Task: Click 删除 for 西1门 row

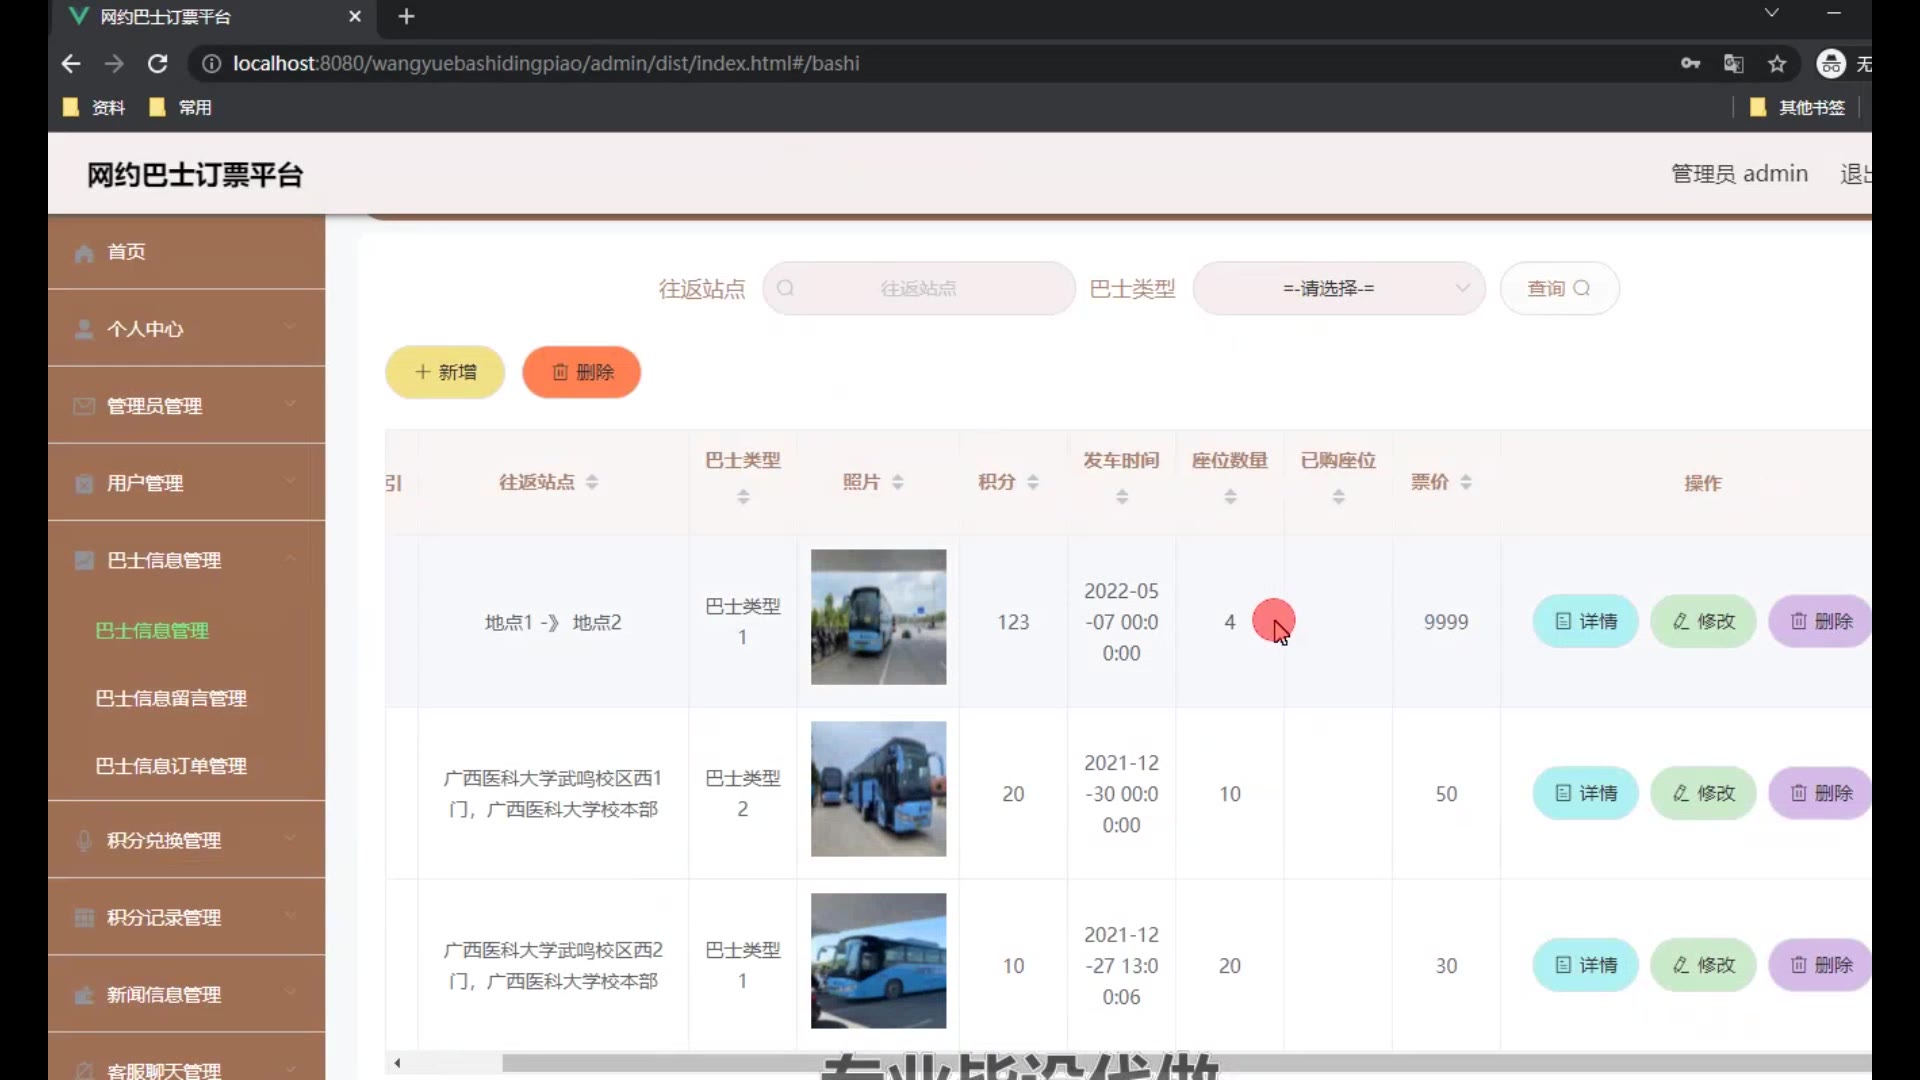Action: (1819, 793)
